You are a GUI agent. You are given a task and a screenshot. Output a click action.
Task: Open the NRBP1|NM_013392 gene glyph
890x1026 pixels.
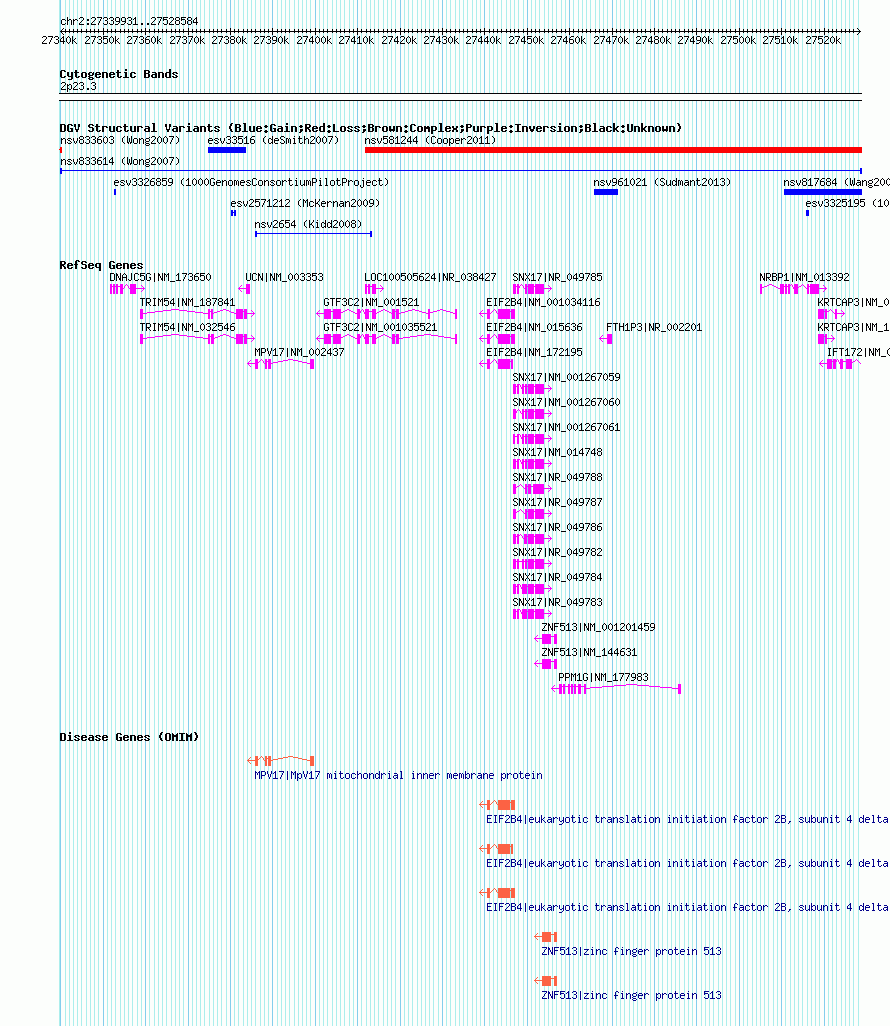[793, 289]
